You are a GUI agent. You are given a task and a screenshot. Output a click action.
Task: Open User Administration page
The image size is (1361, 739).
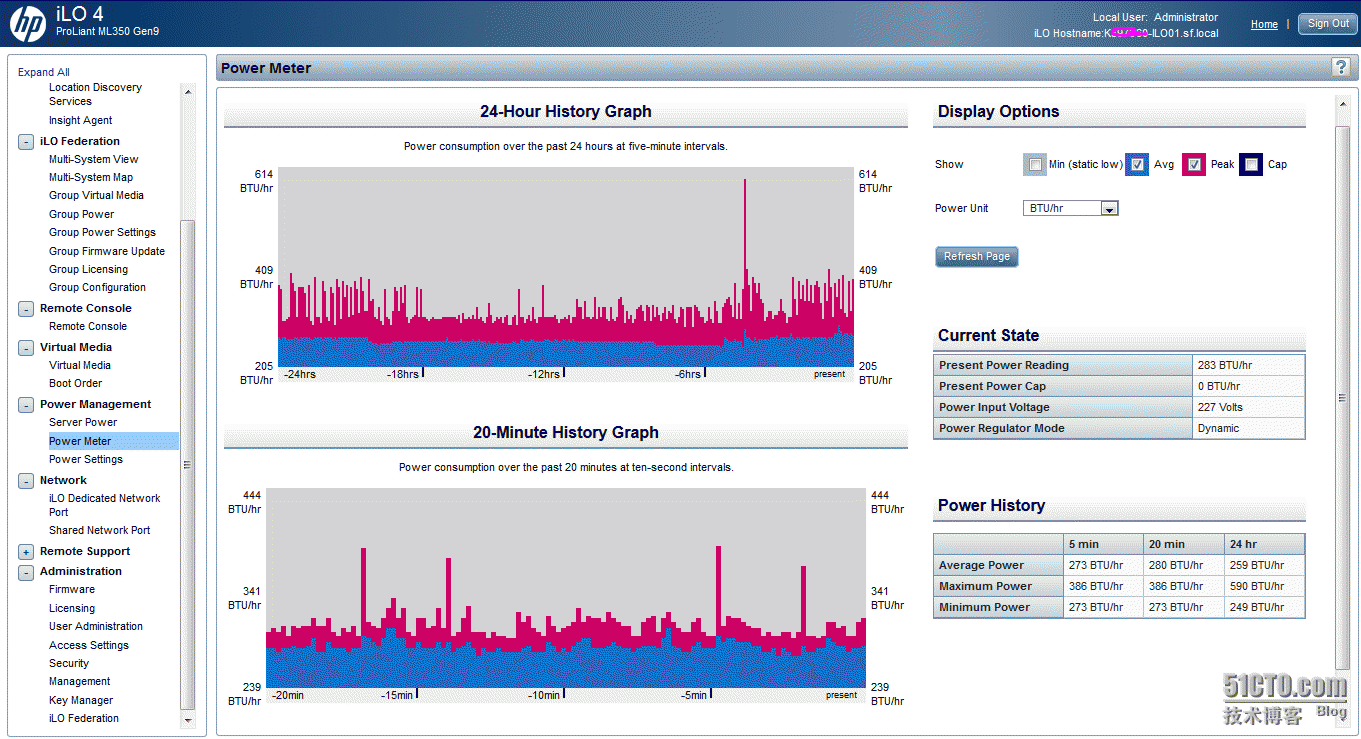pos(96,626)
